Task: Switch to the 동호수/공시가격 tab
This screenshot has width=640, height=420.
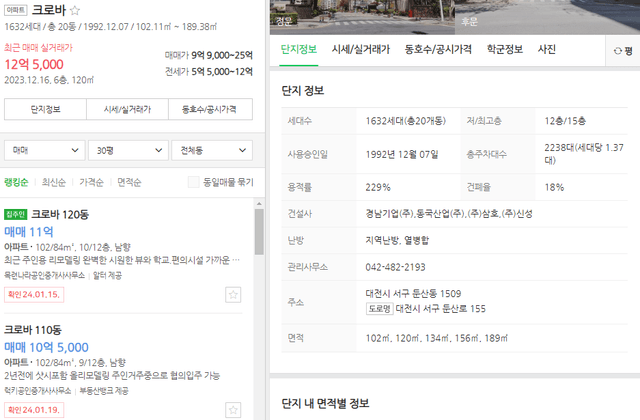Action: [x=438, y=50]
